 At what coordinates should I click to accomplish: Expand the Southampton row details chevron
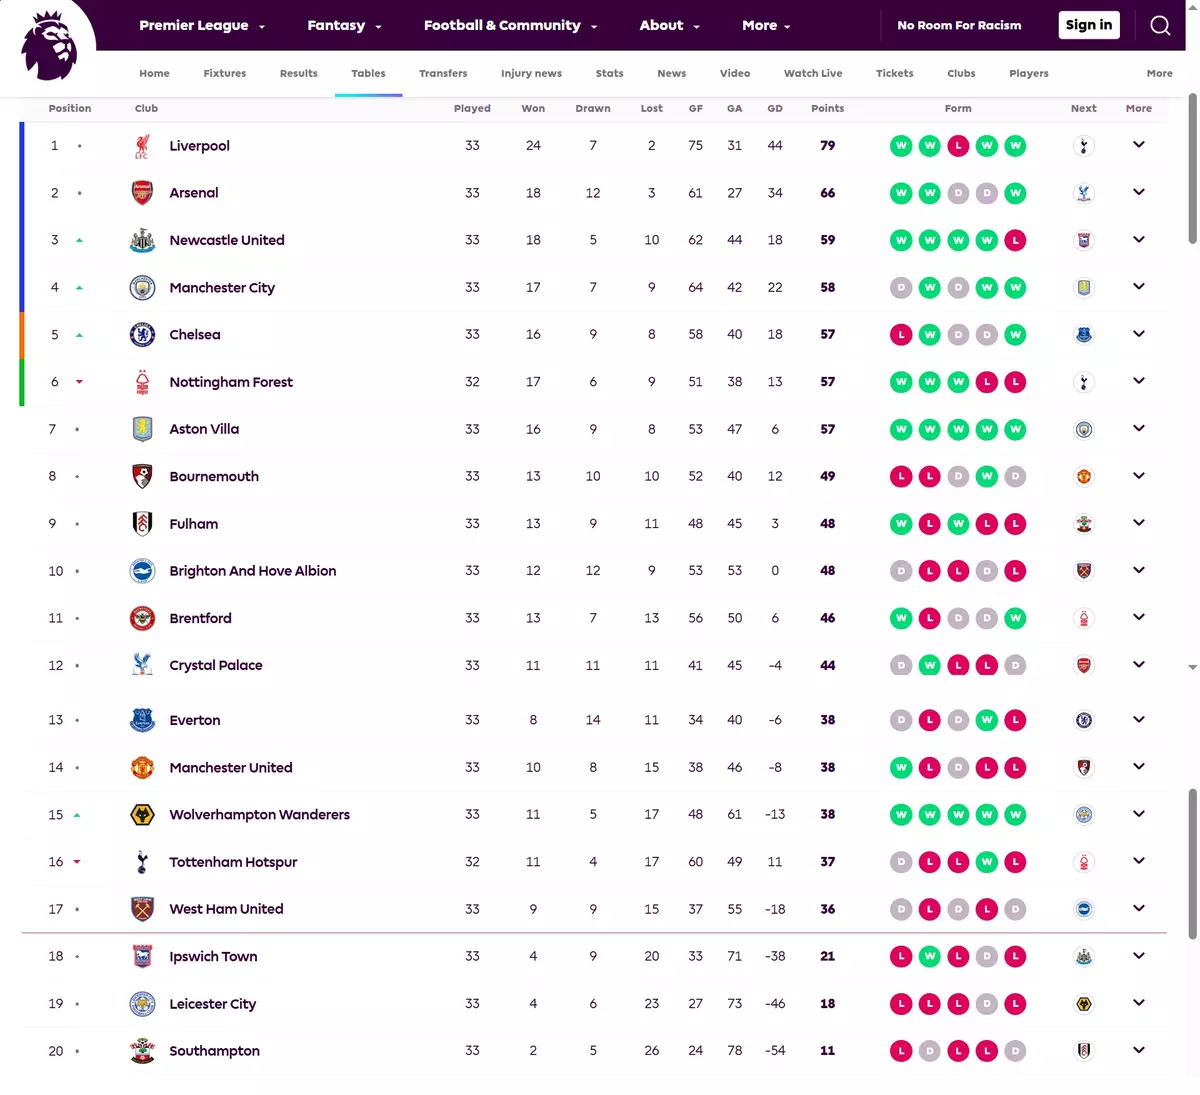[1138, 1050]
